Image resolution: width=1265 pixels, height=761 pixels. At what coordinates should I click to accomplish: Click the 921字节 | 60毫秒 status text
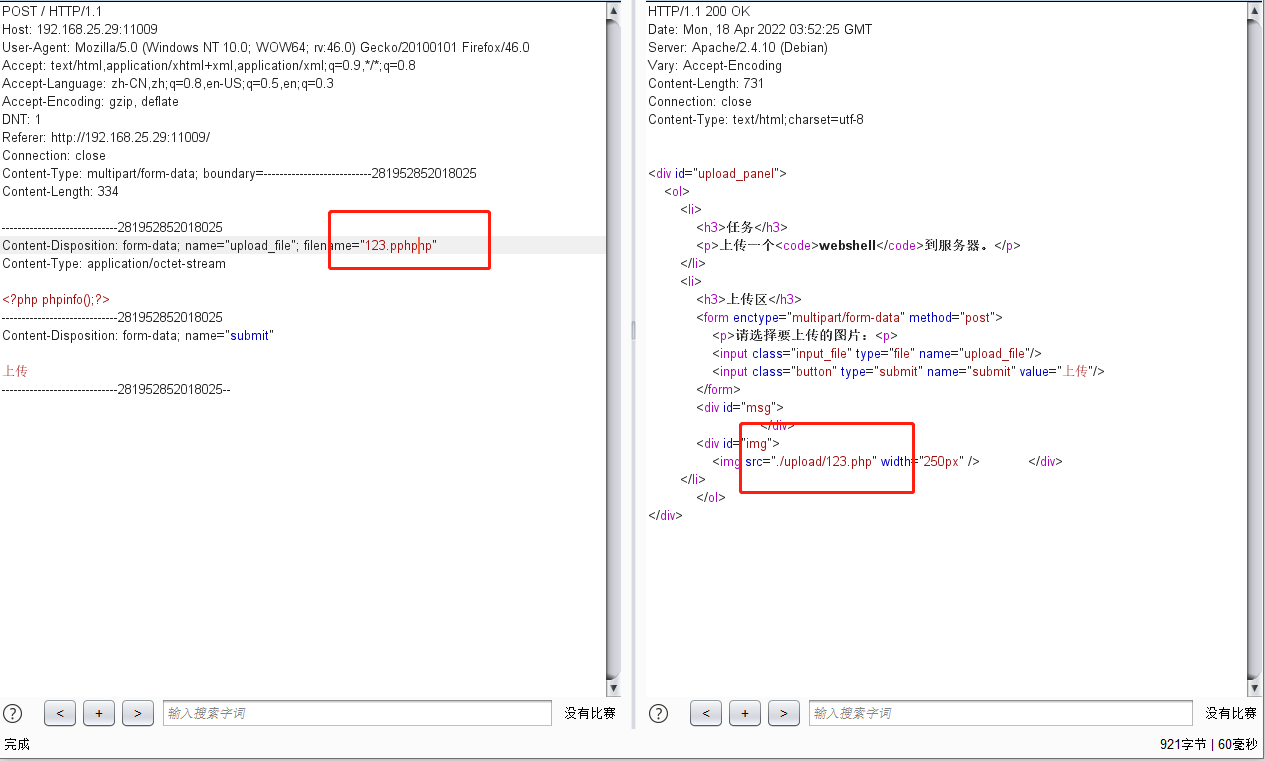pos(1209,744)
